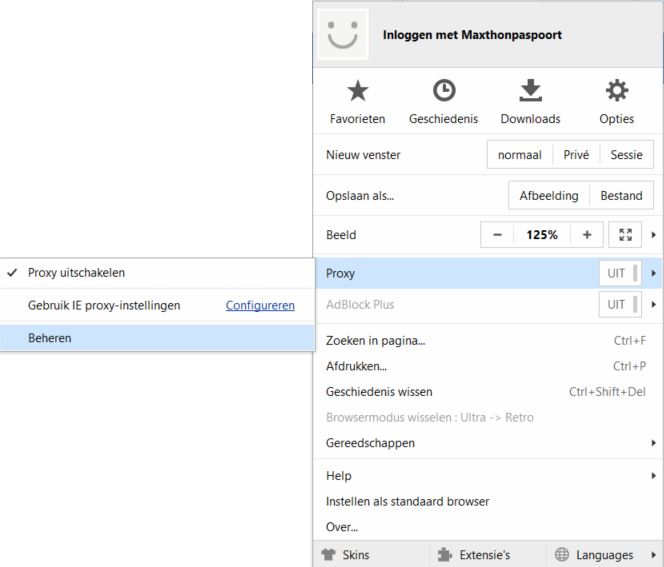Toggle the AdBlock Plus UIT switch

click(x=620, y=304)
